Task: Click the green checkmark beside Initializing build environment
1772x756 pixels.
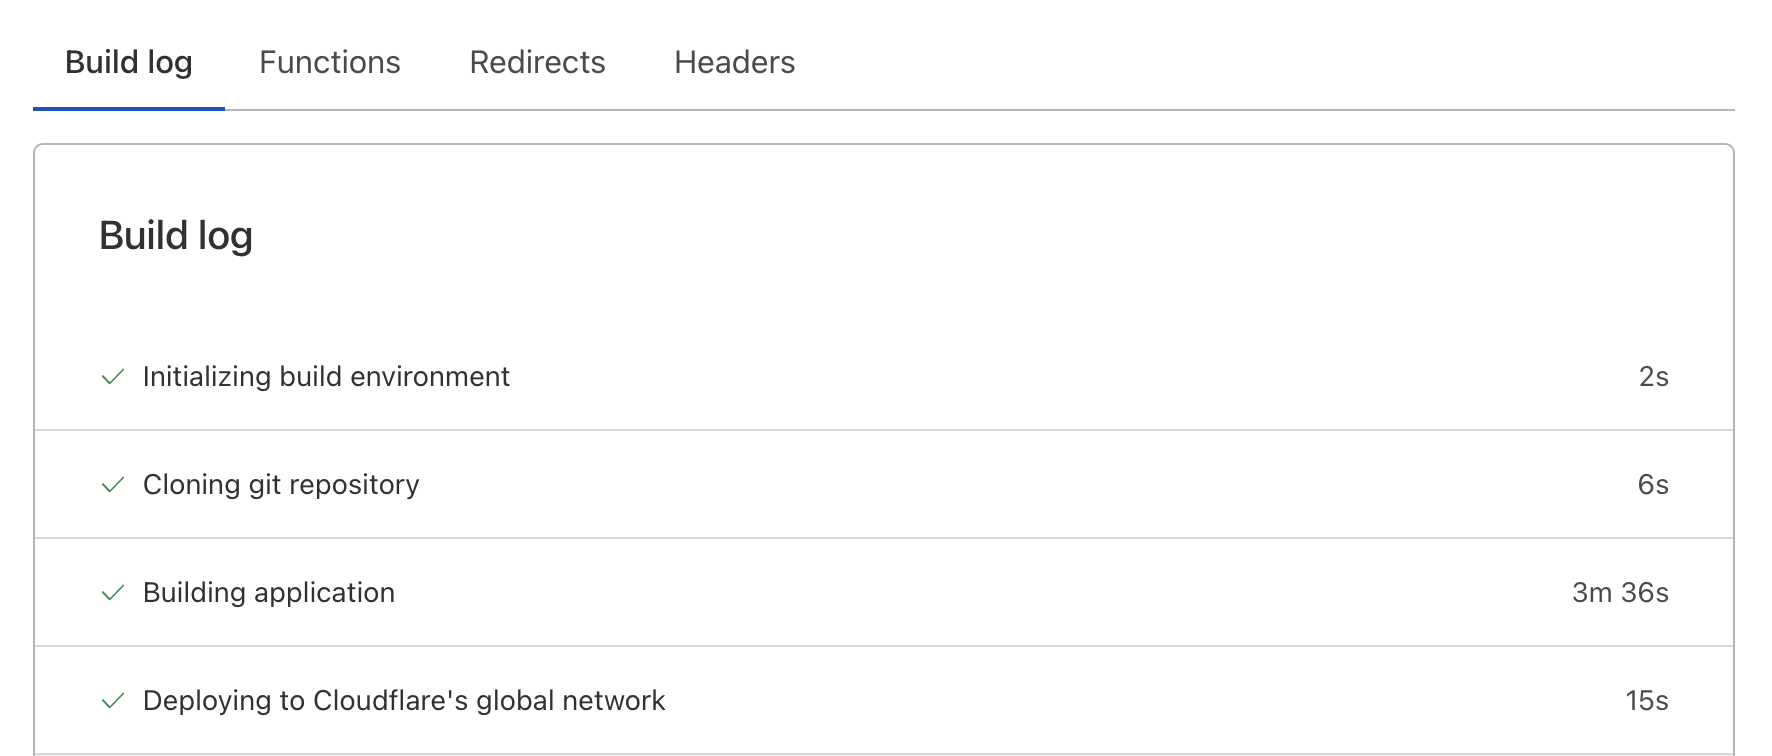Action: [113, 377]
